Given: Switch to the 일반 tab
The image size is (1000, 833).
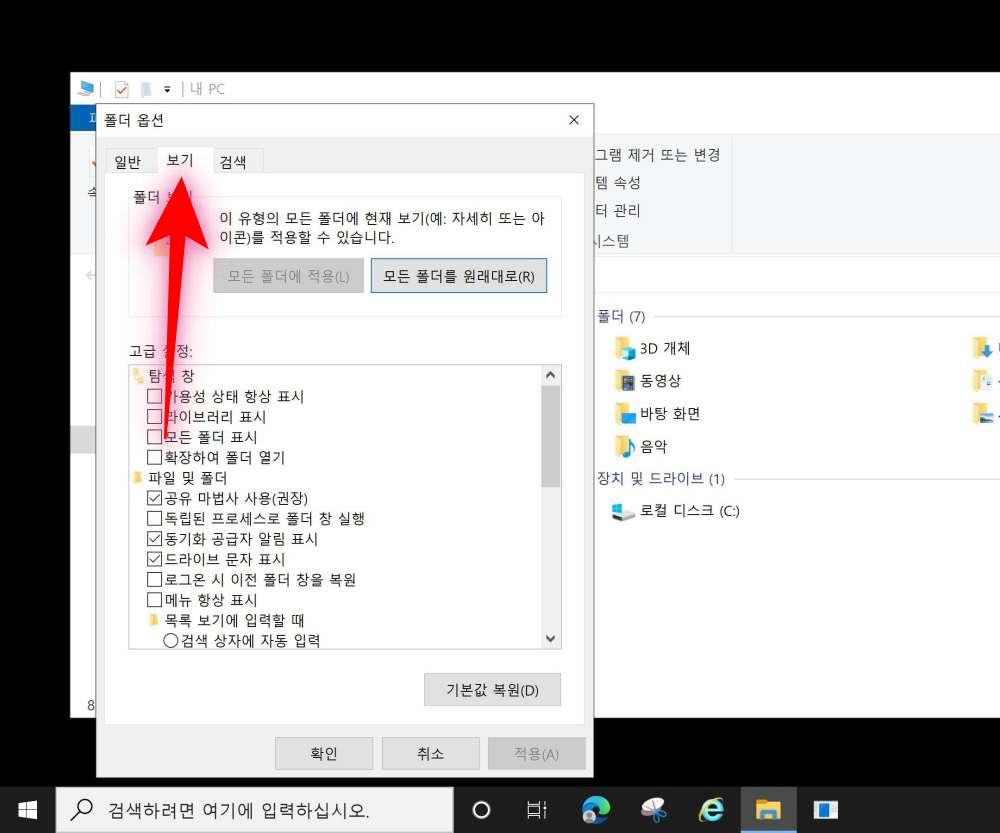Looking at the screenshot, I should pos(129,161).
